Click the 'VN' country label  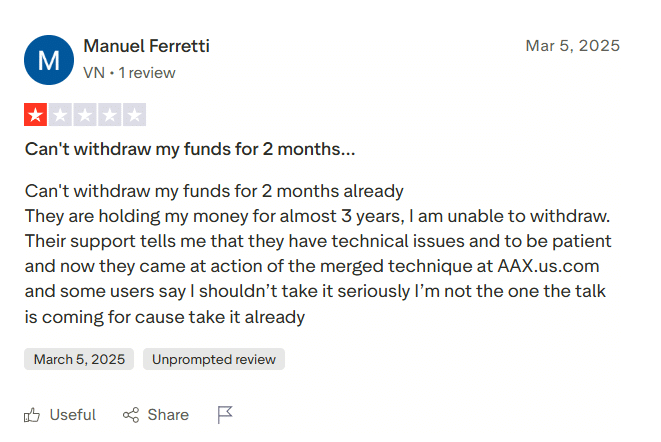point(94,72)
